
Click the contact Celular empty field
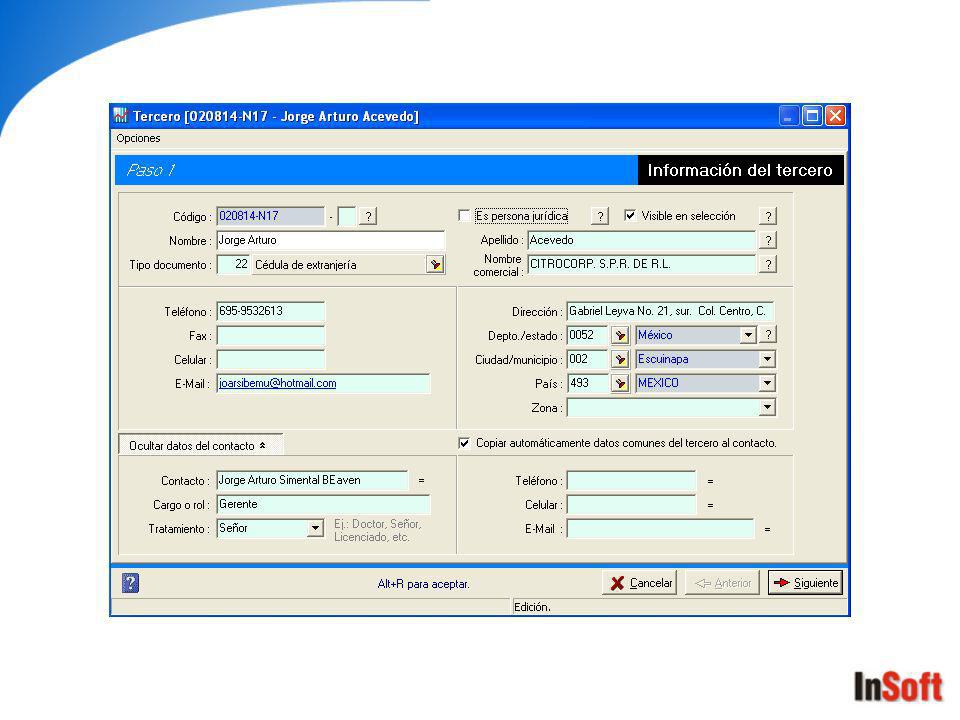pos(631,504)
